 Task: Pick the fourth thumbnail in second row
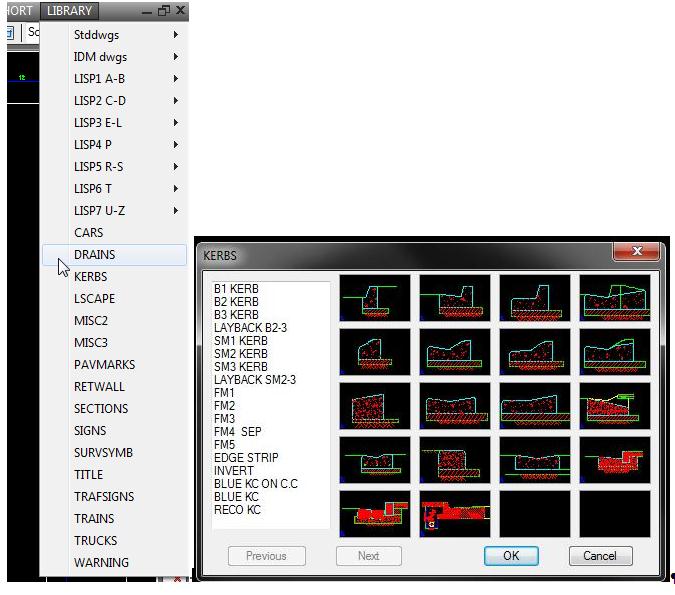[x=615, y=352]
